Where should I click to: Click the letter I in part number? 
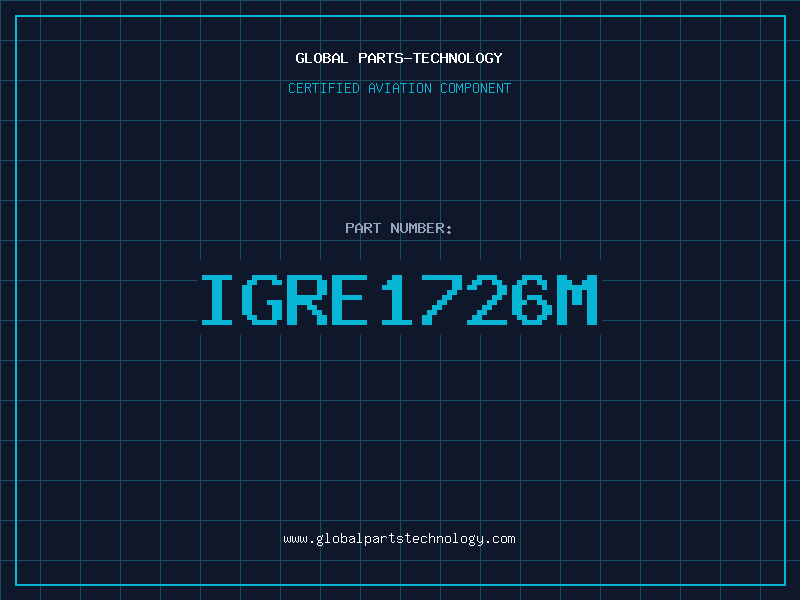220,299
